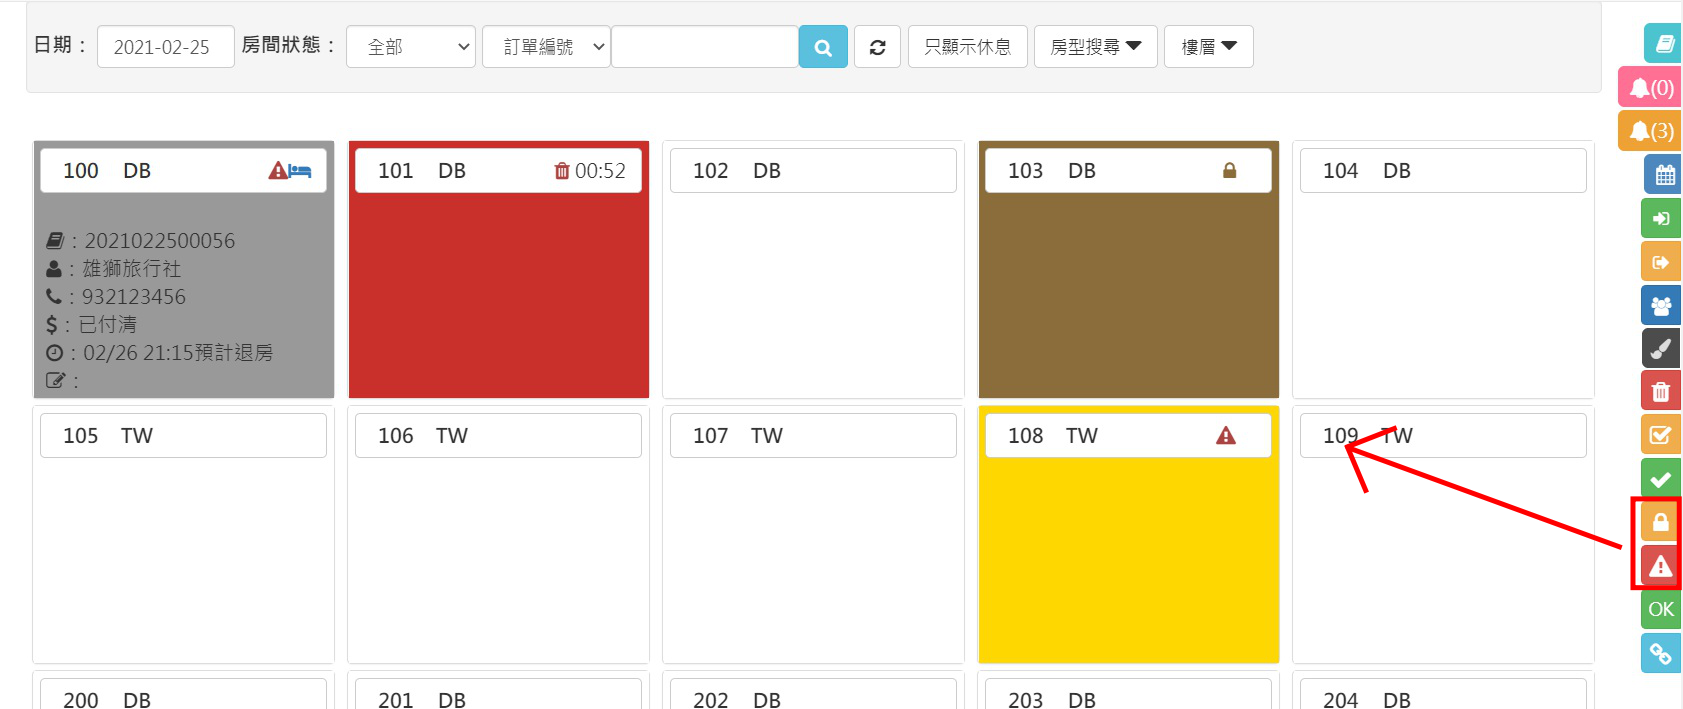
Task: Click the calendar icon in sidebar
Action: [1662, 175]
